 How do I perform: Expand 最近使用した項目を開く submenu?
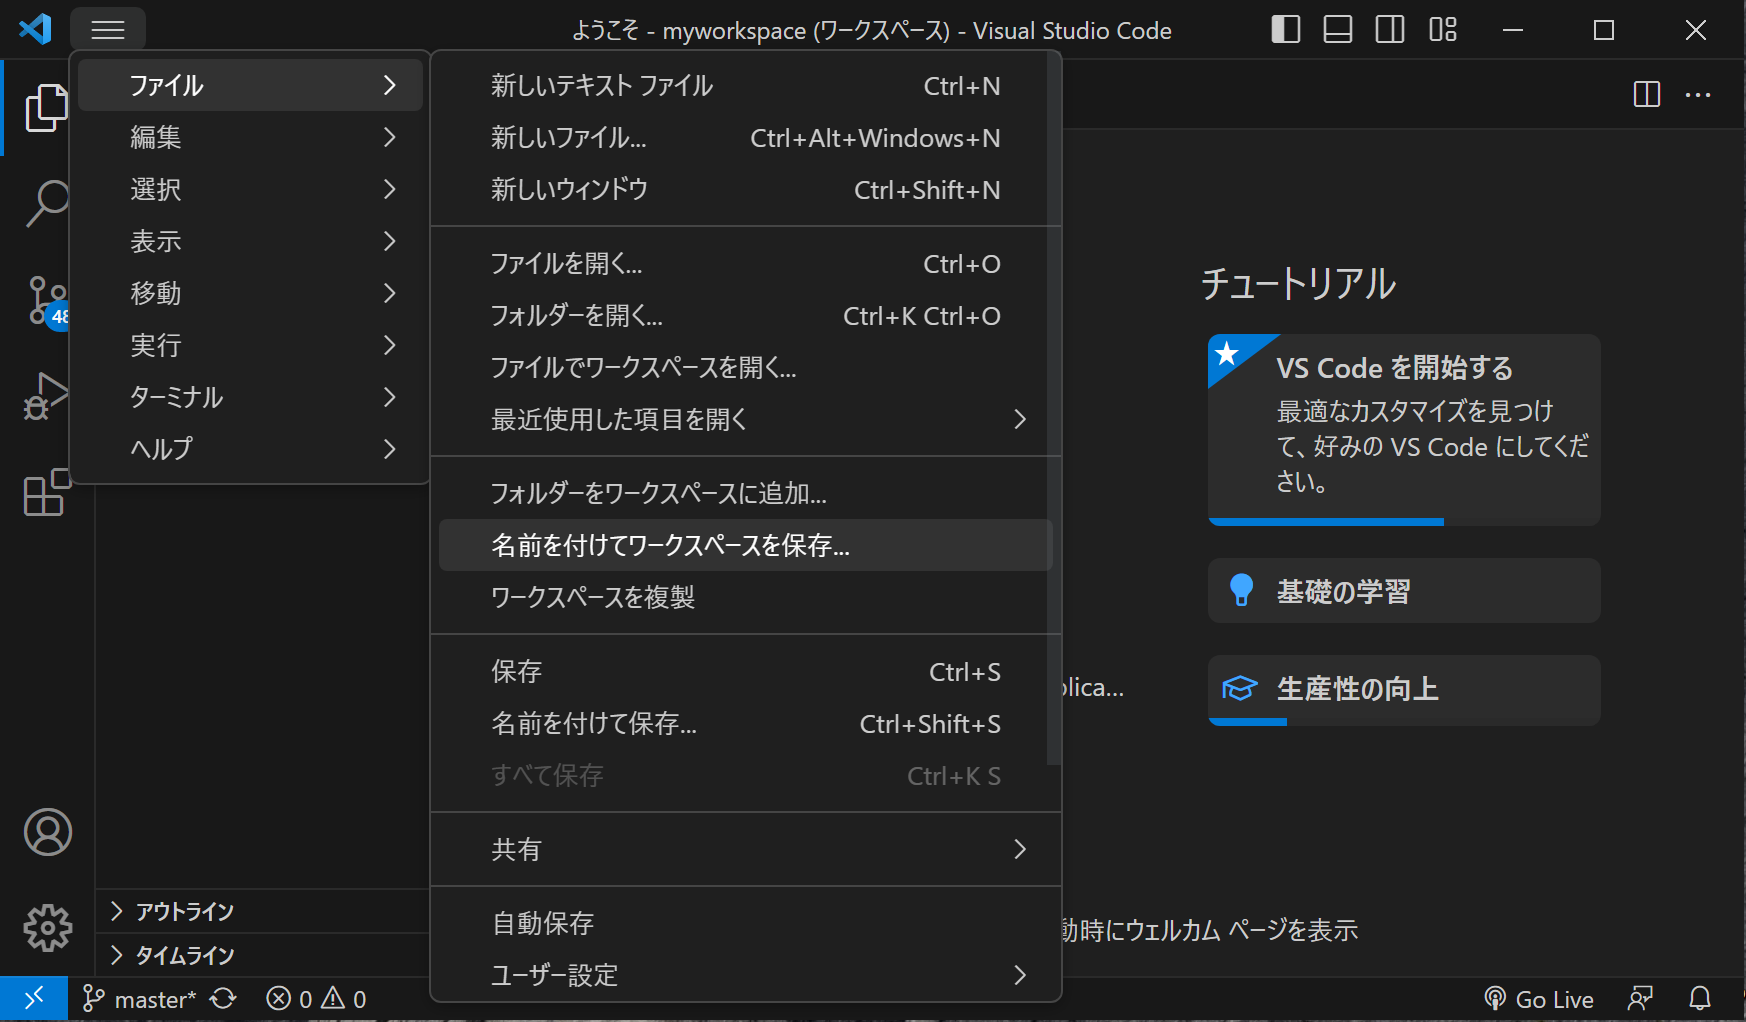745,419
